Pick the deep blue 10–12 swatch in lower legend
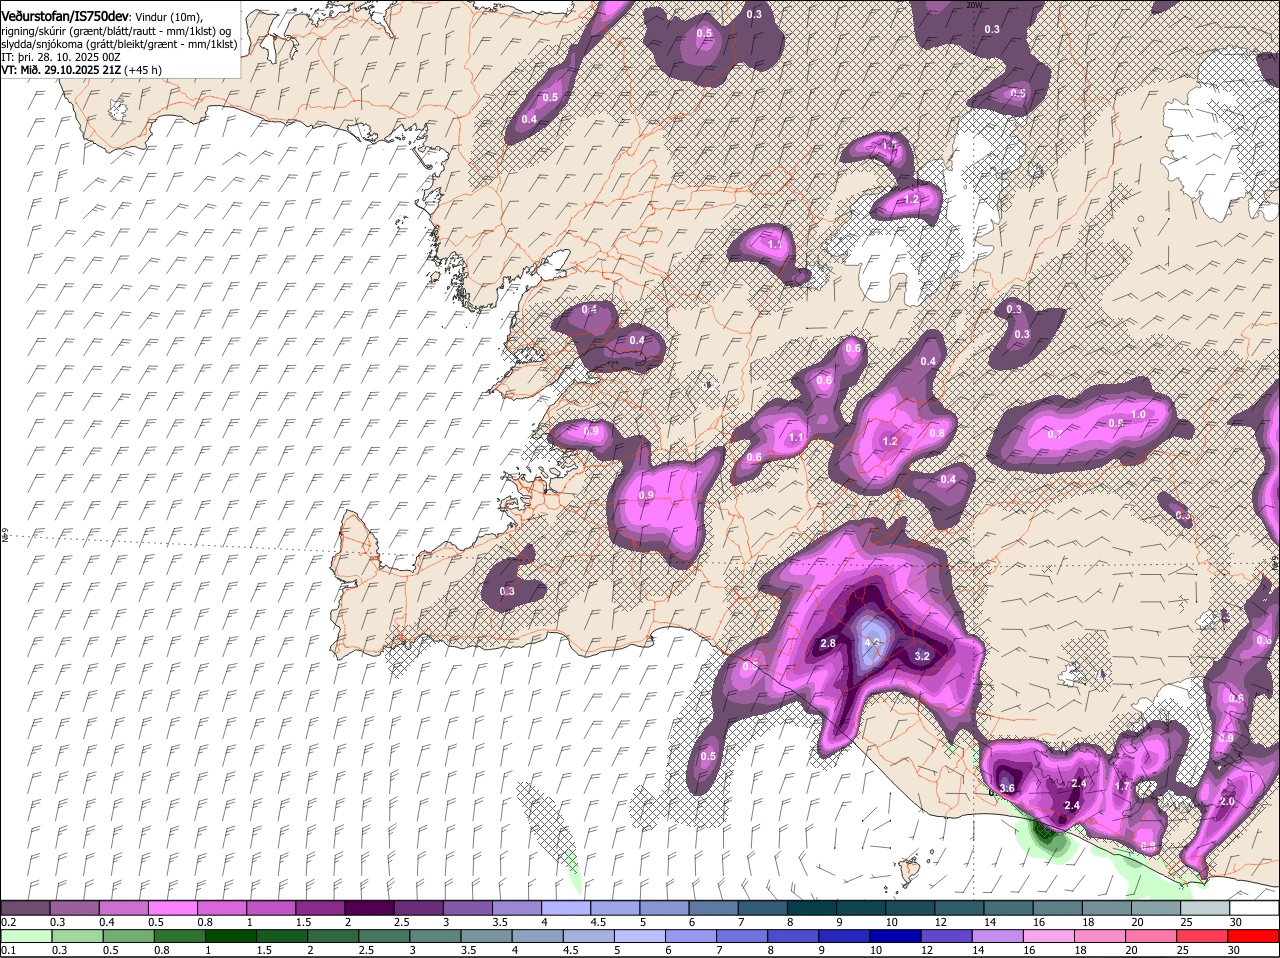The image size is (1280, 958). tap(896, 936)
